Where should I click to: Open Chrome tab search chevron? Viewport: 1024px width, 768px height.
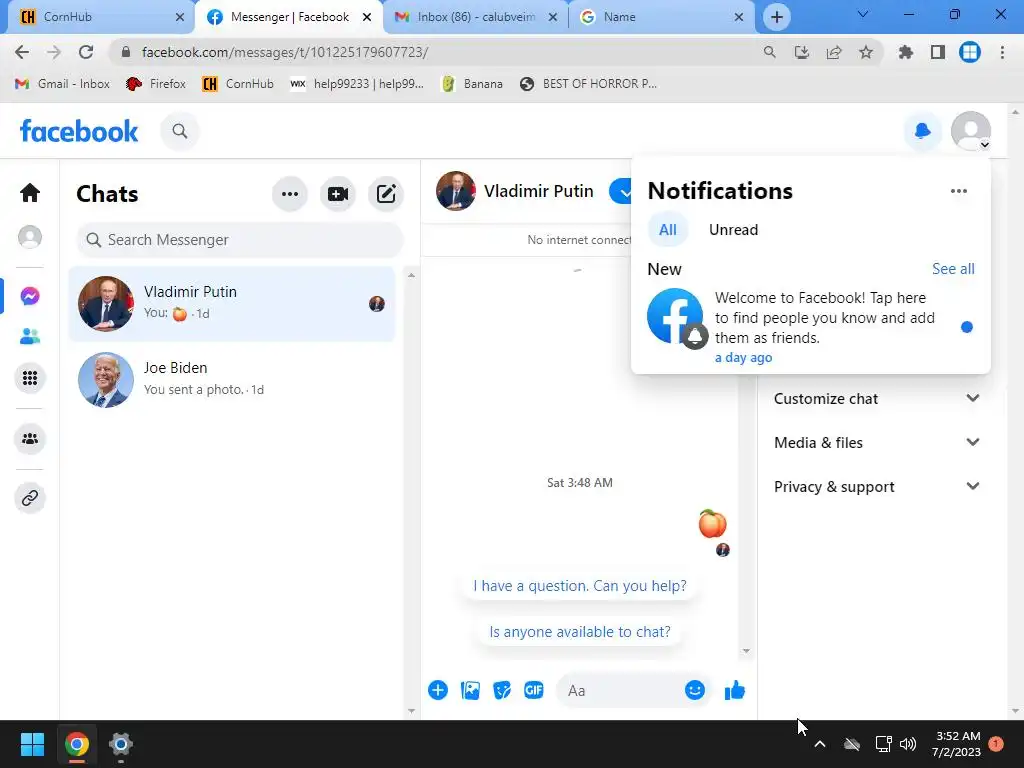tap(863, 14)
